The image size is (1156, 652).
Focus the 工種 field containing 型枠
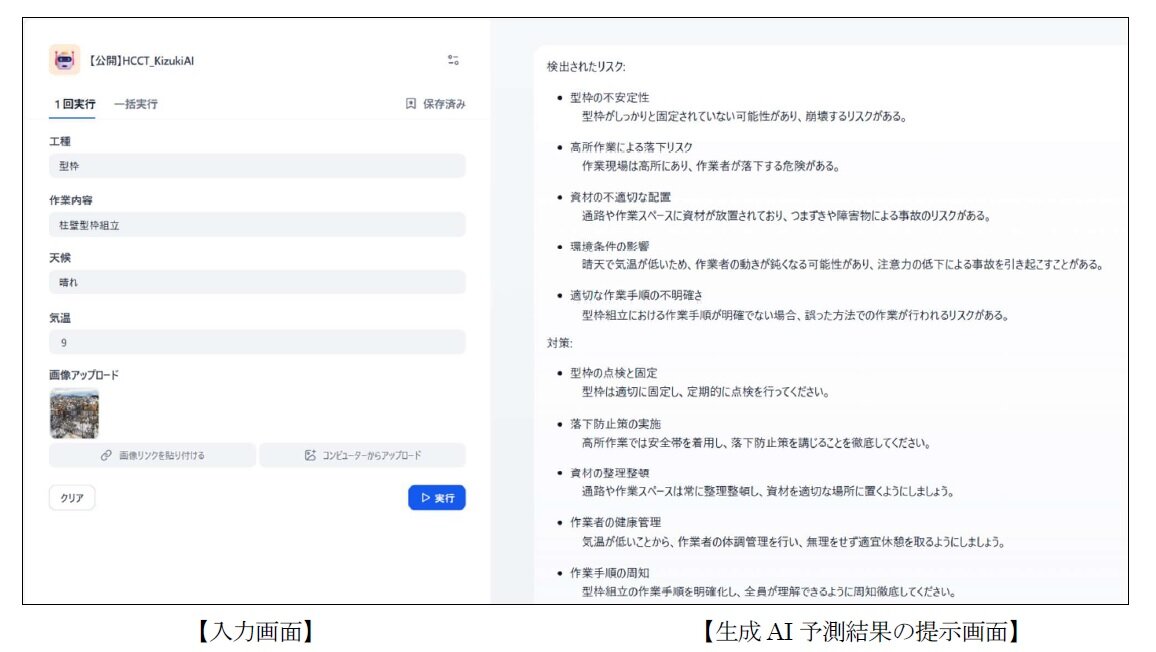(257, 166)
